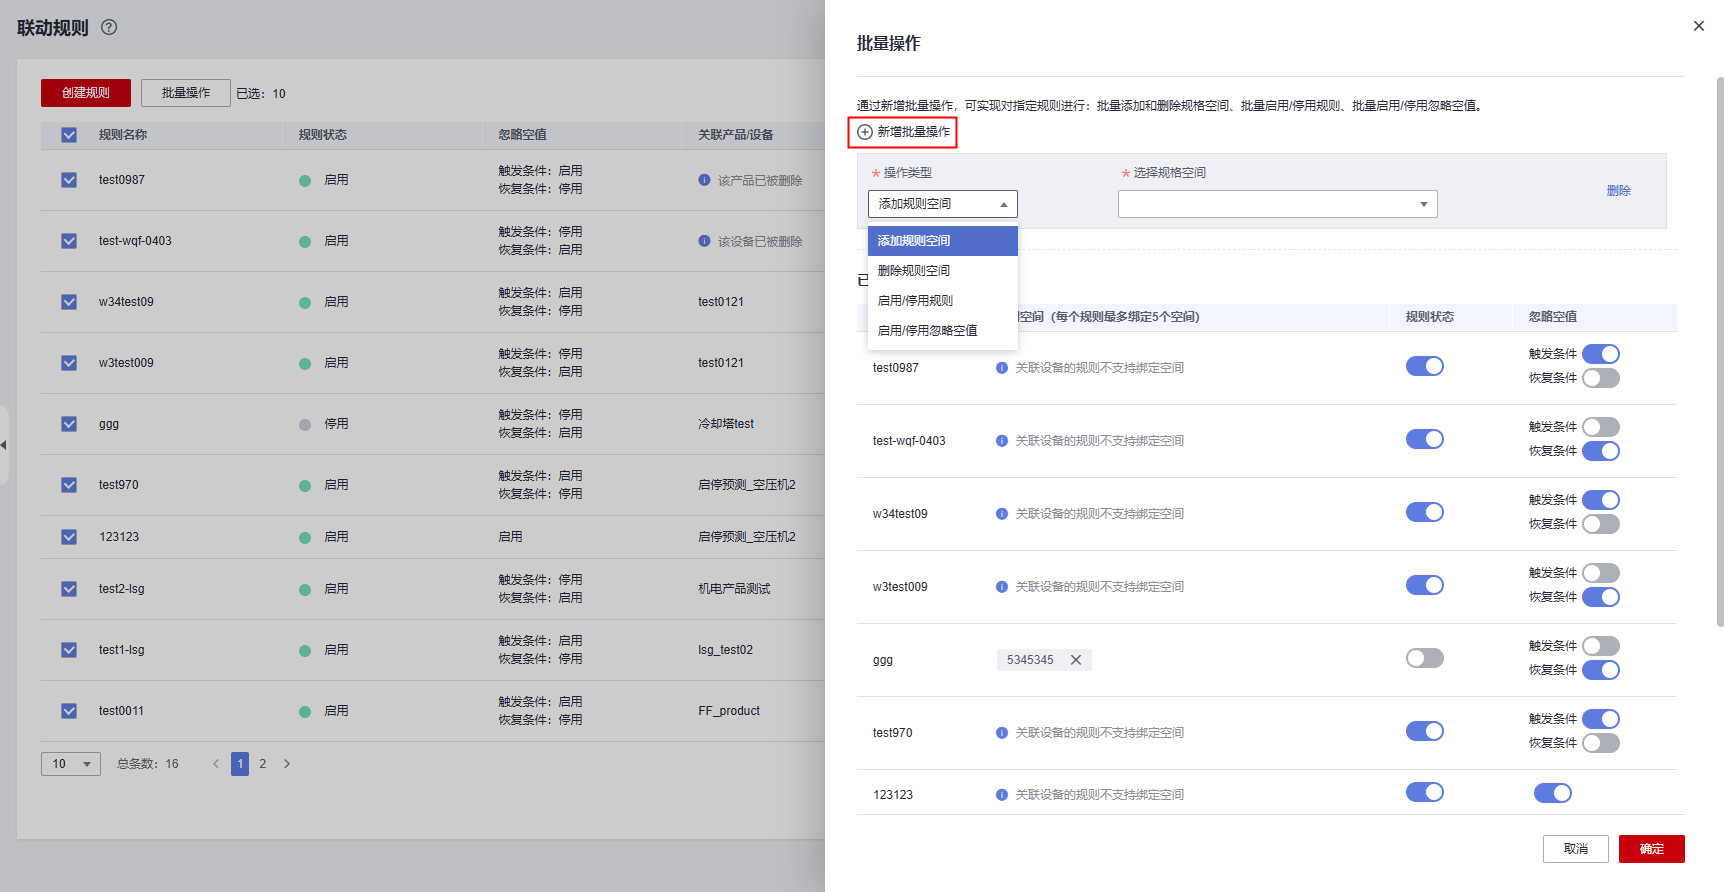Click info icon next to 该产品已被删除
The width and height of the screenshot is (1724, 892).
(704, 180)
